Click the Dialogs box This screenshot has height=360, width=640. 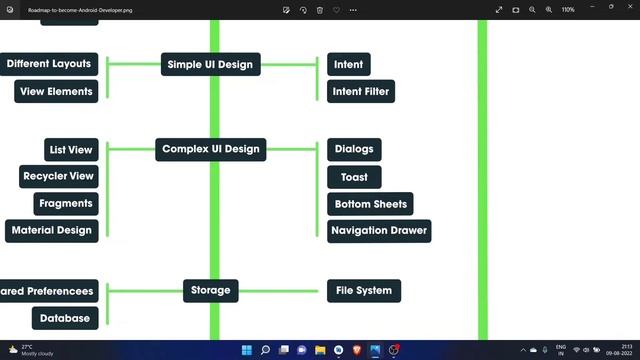click(x=354, y=149)
